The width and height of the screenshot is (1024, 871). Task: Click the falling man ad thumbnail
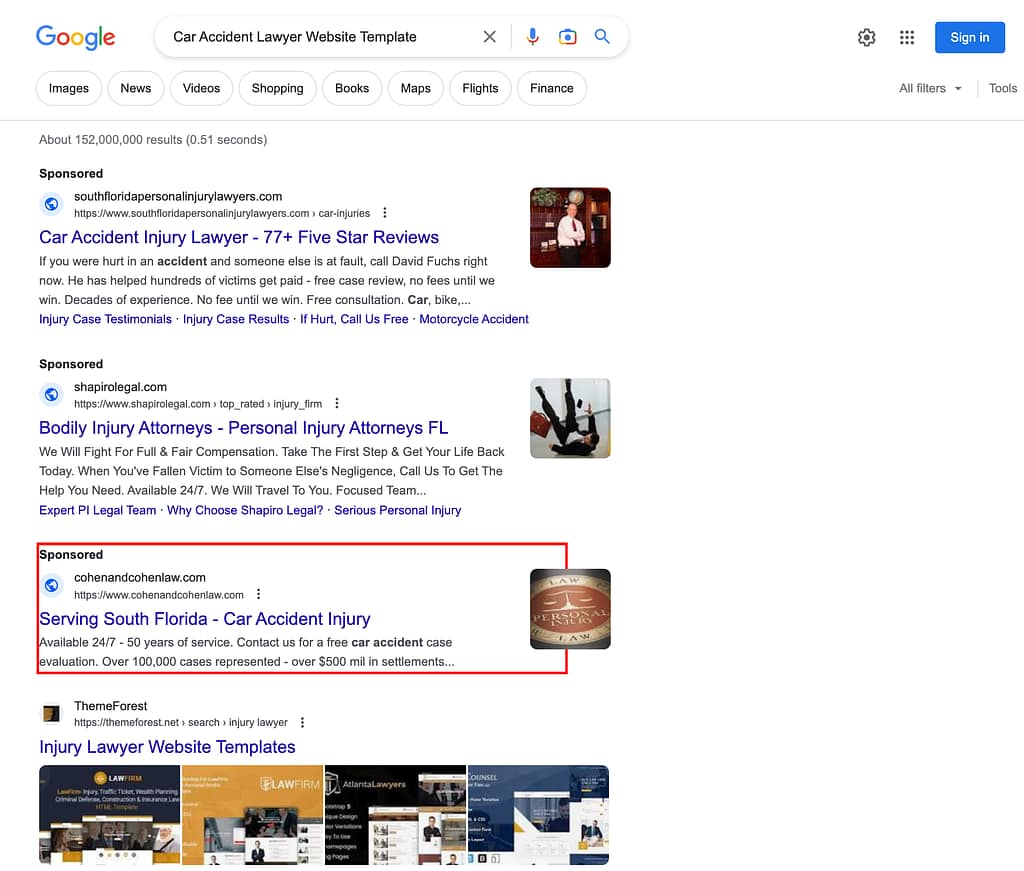pos(570,419)
